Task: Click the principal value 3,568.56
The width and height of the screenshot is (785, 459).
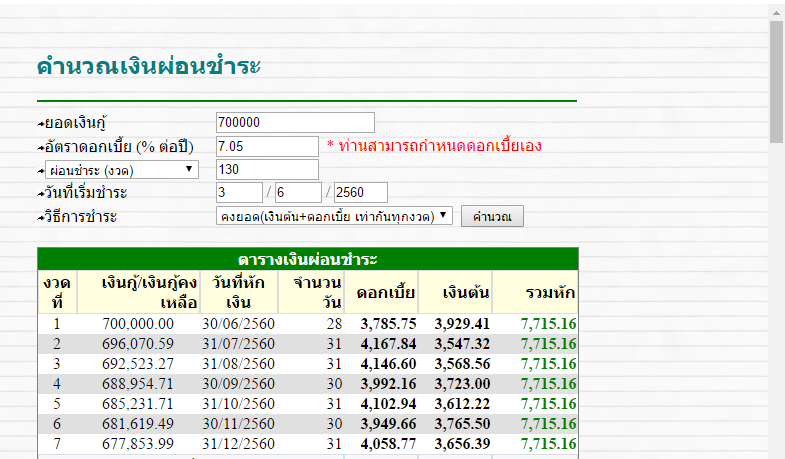Action: [462, 364]
